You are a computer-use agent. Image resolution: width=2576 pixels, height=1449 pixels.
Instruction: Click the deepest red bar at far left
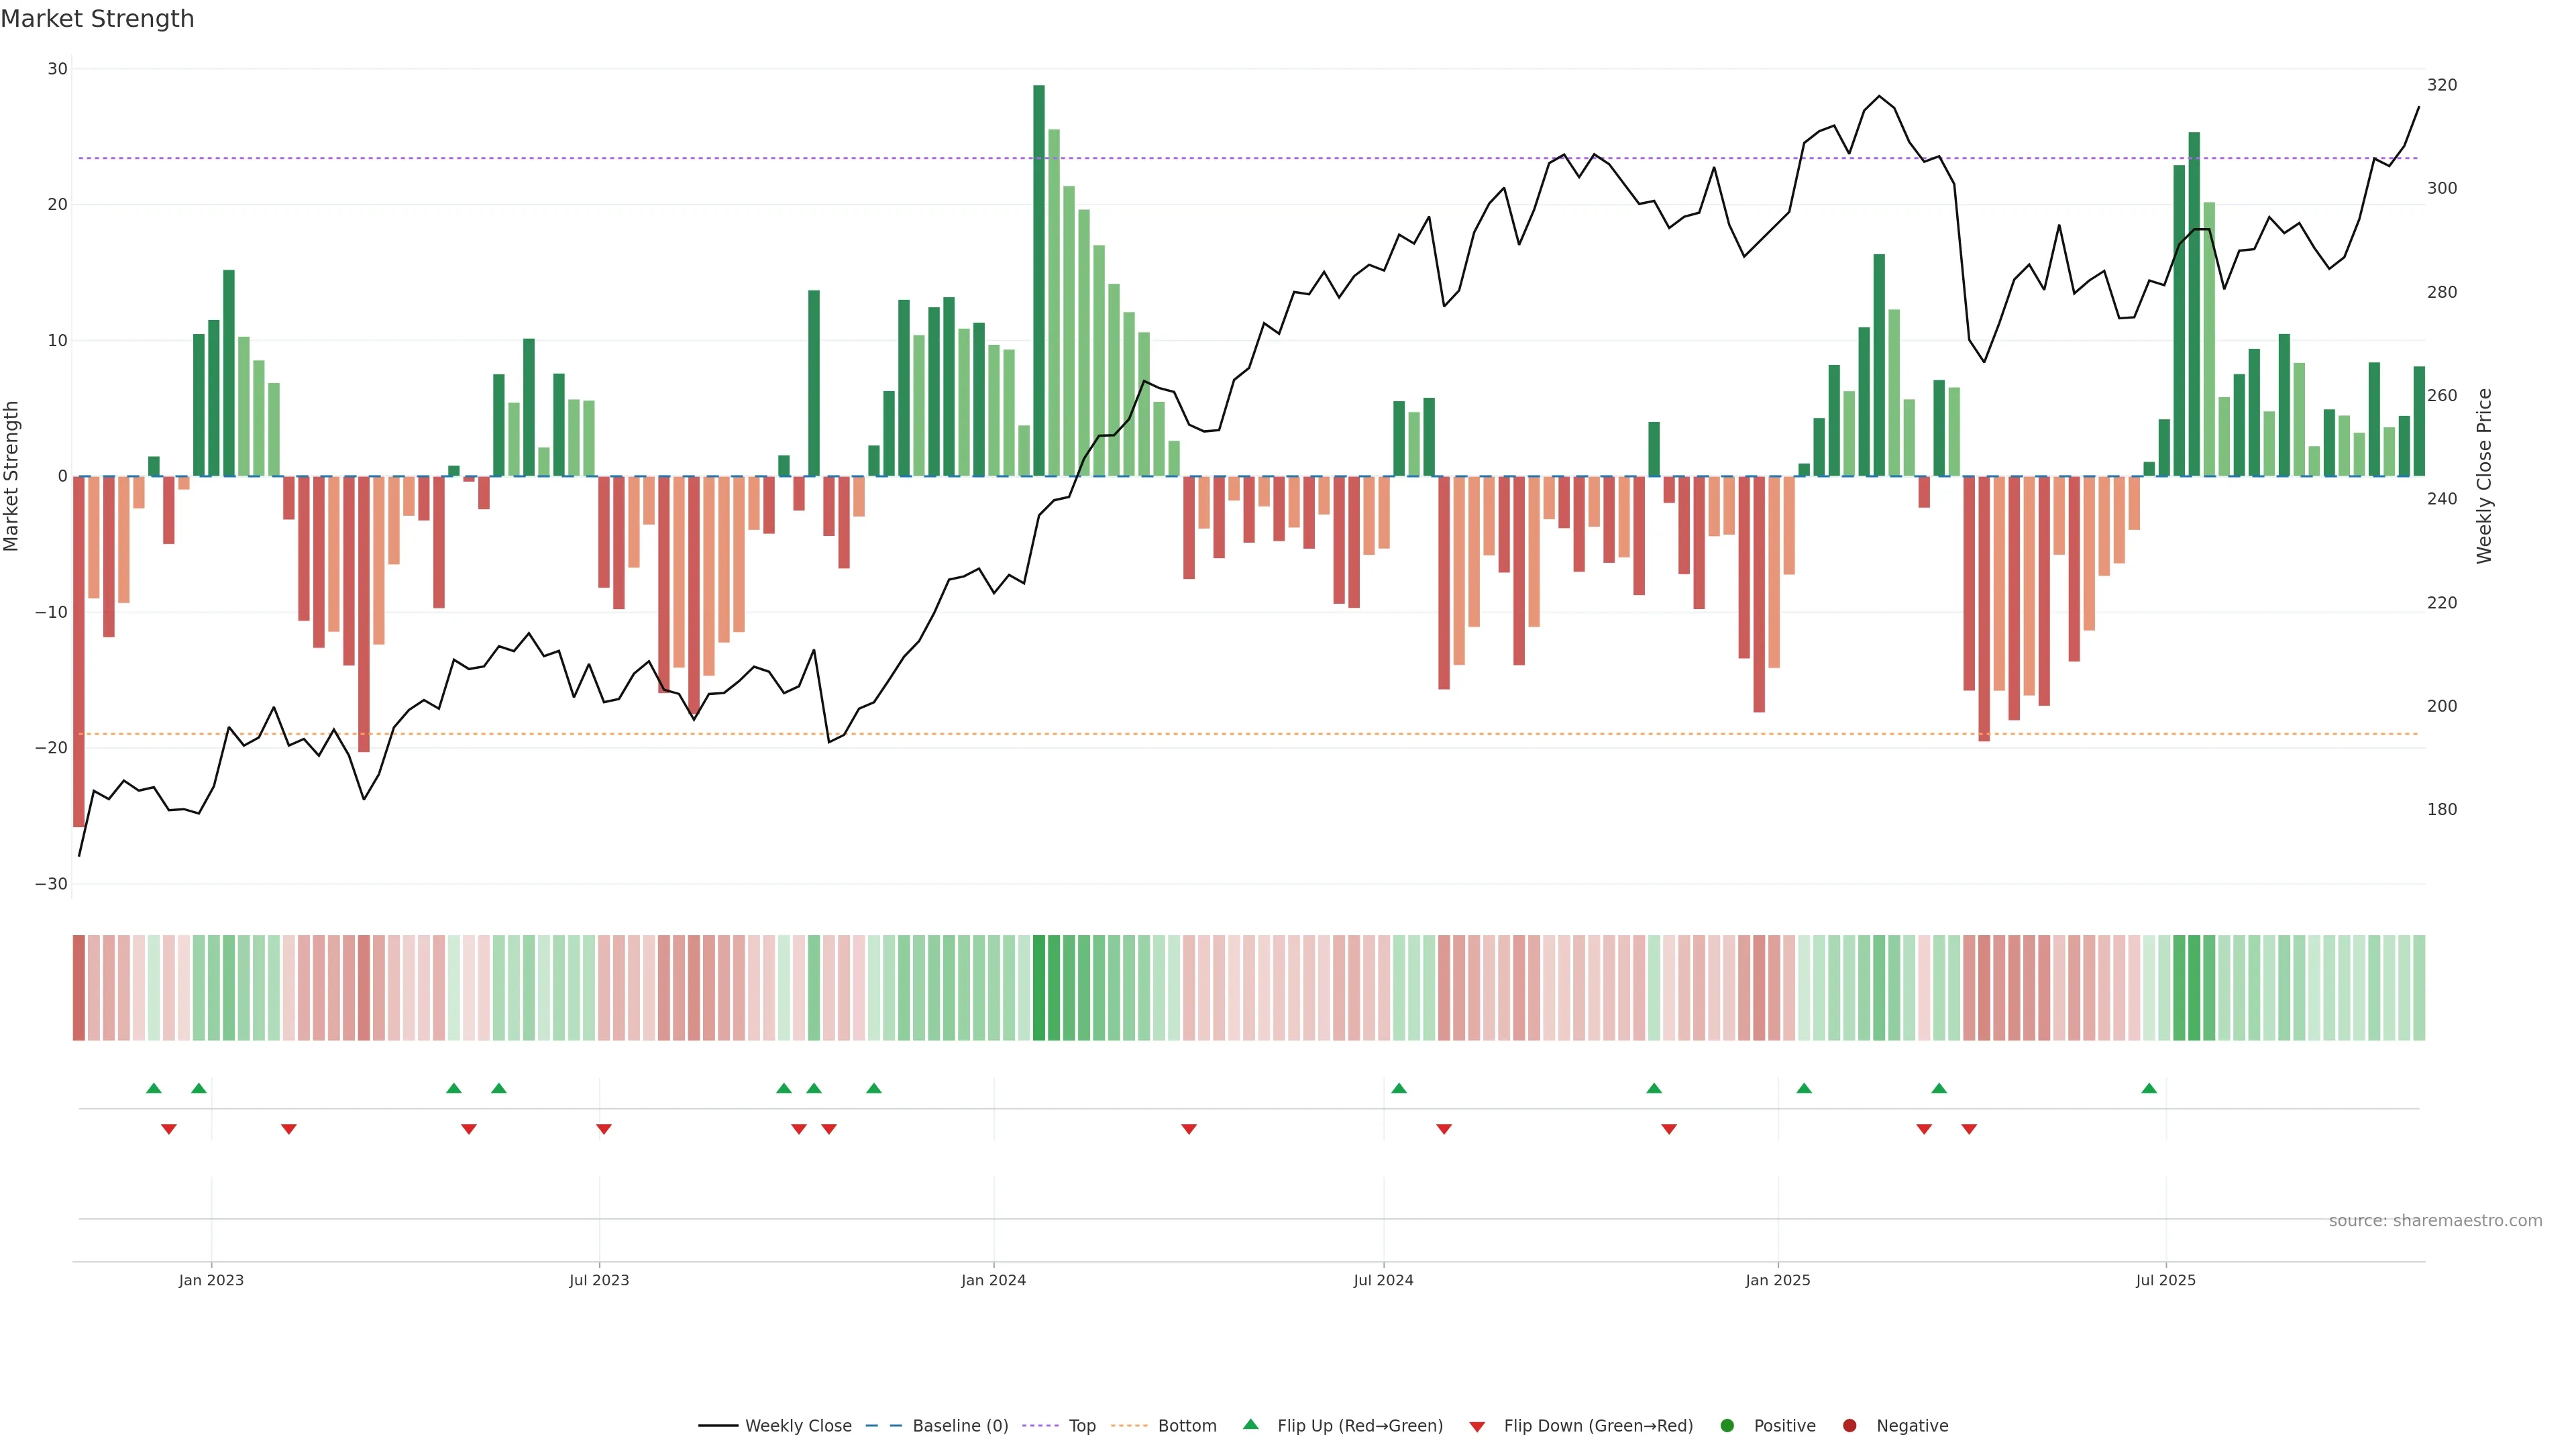pyautogui.click(x=79, y=650)
